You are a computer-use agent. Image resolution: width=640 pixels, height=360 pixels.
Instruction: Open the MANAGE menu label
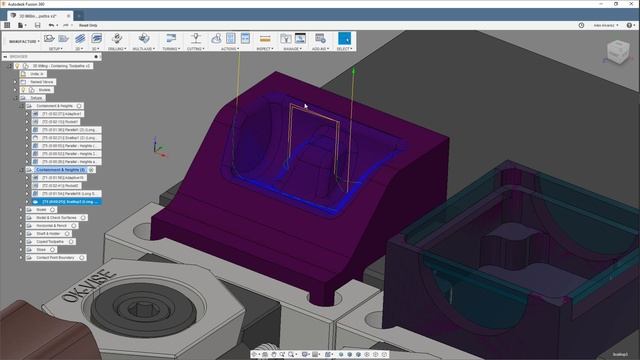[293, 49]
